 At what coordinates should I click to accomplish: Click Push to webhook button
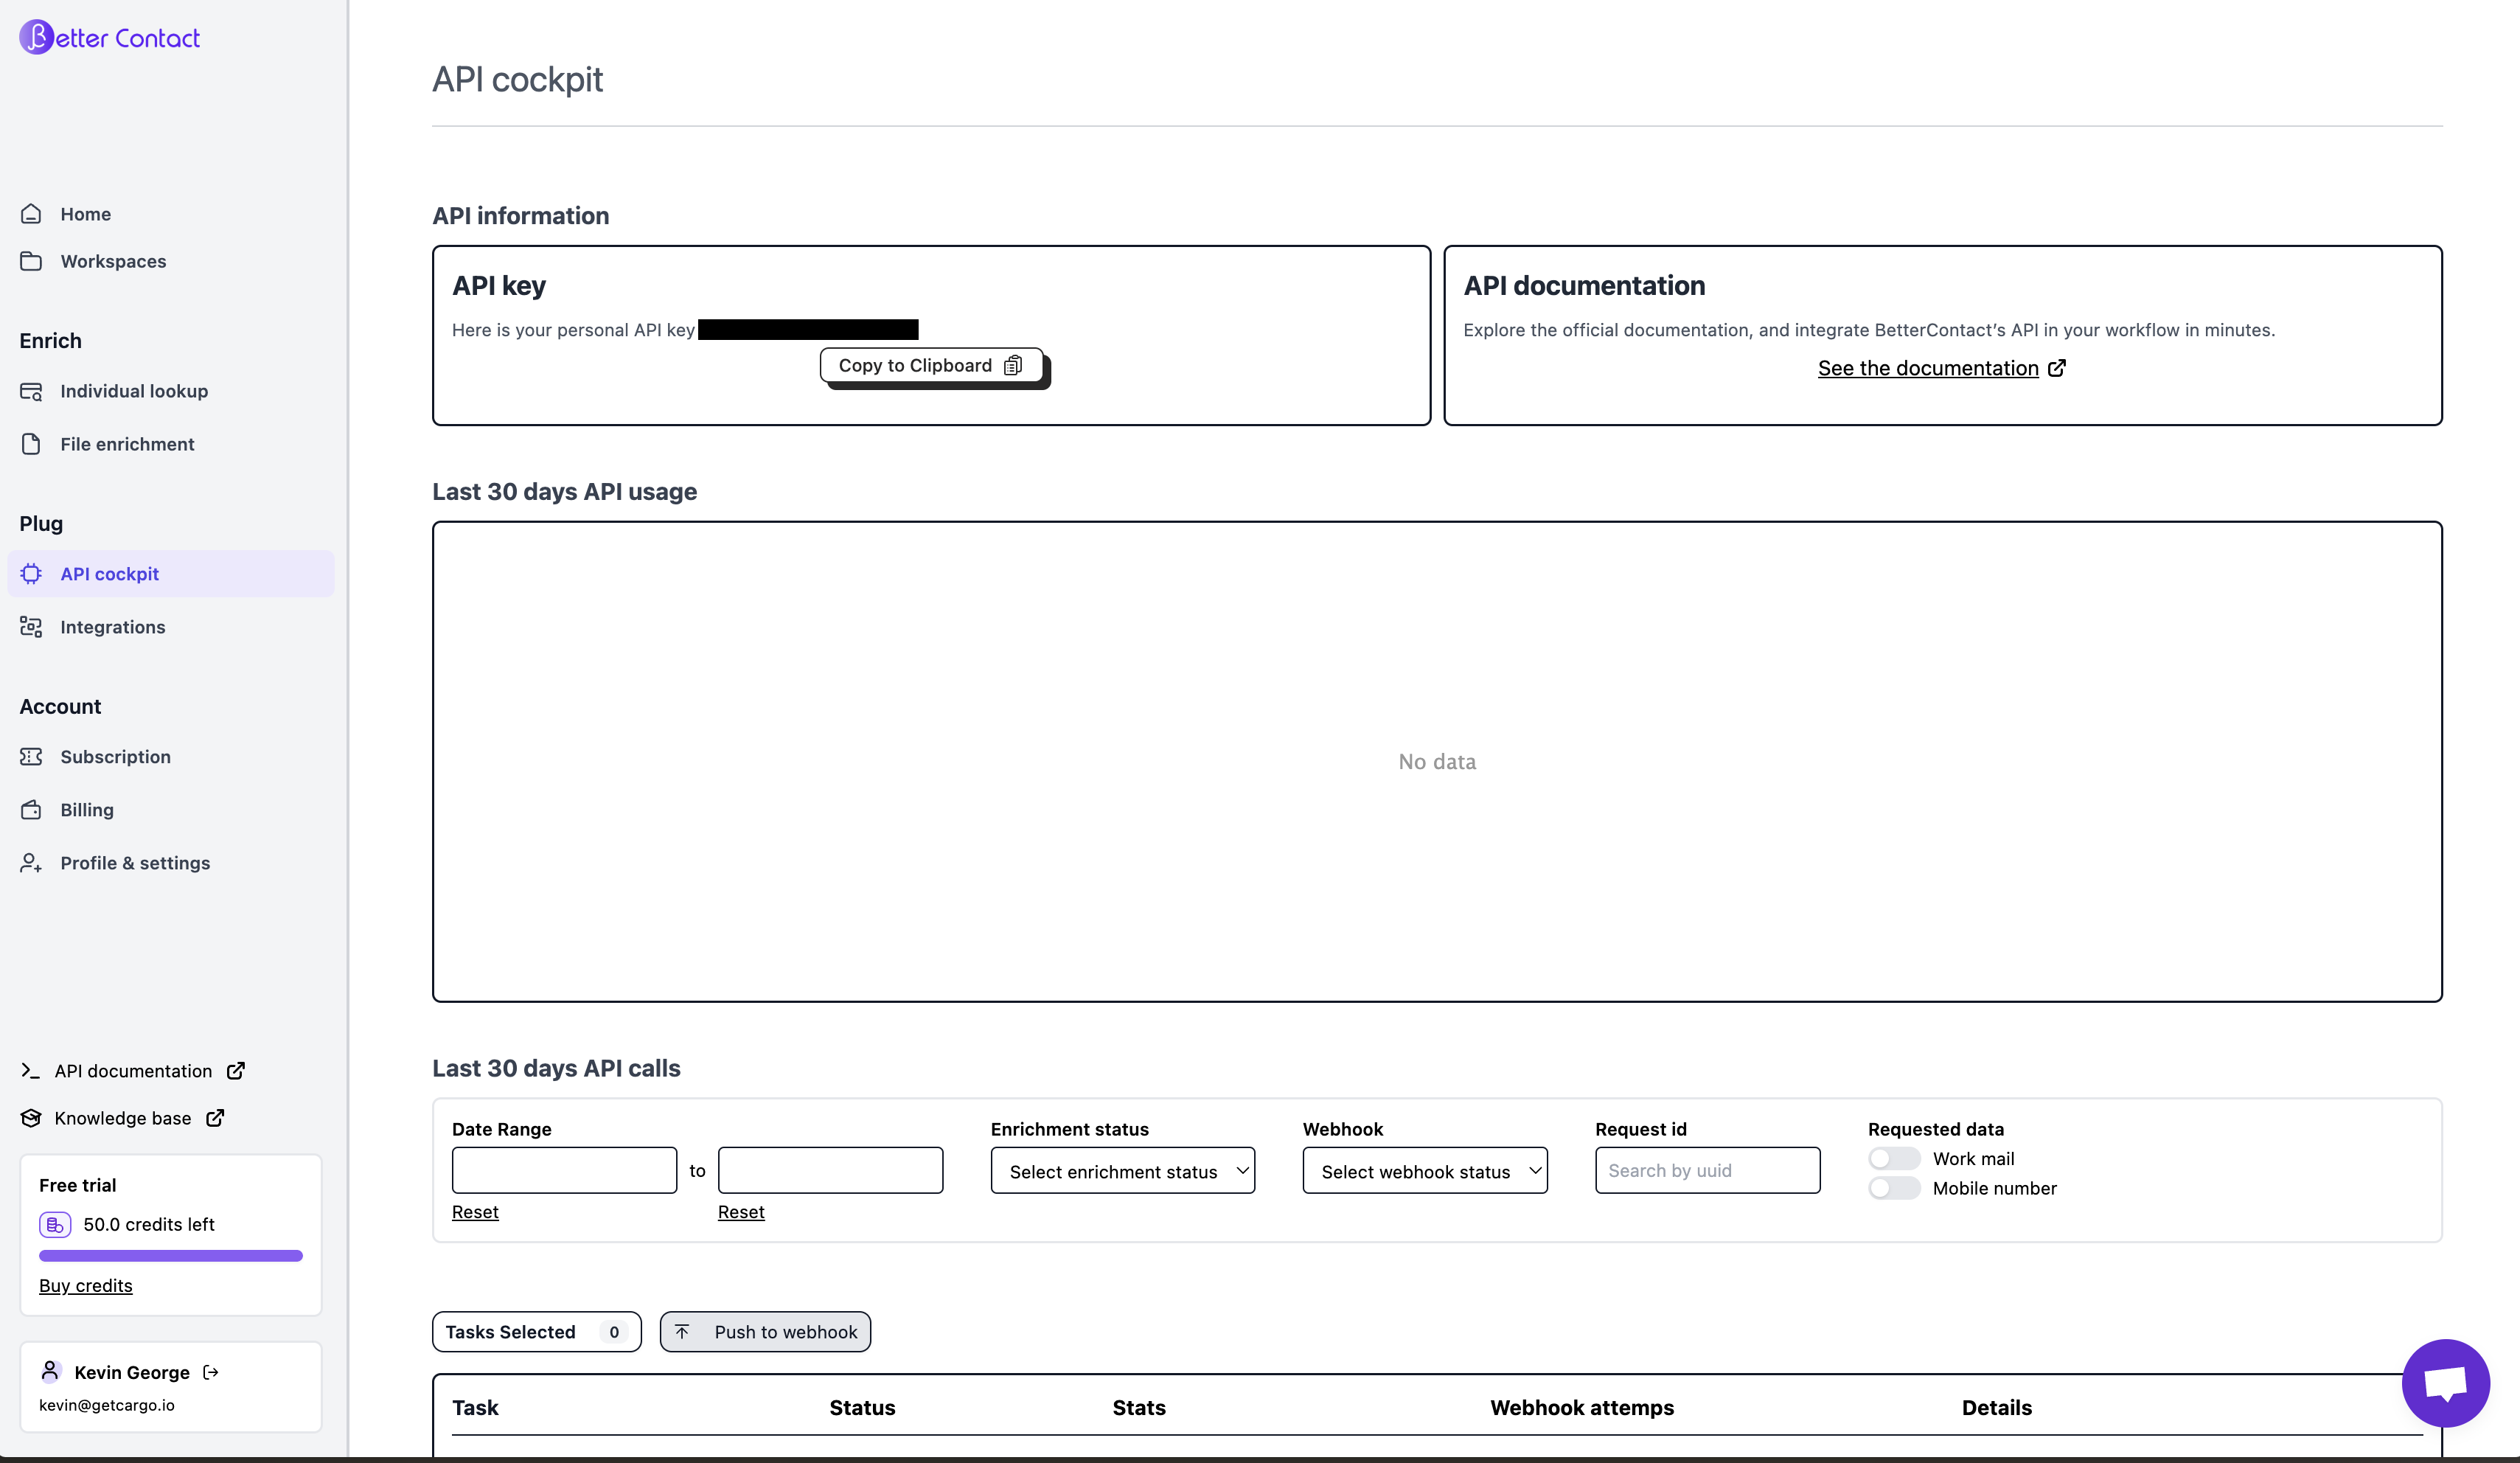click(x=765, y=1331)
